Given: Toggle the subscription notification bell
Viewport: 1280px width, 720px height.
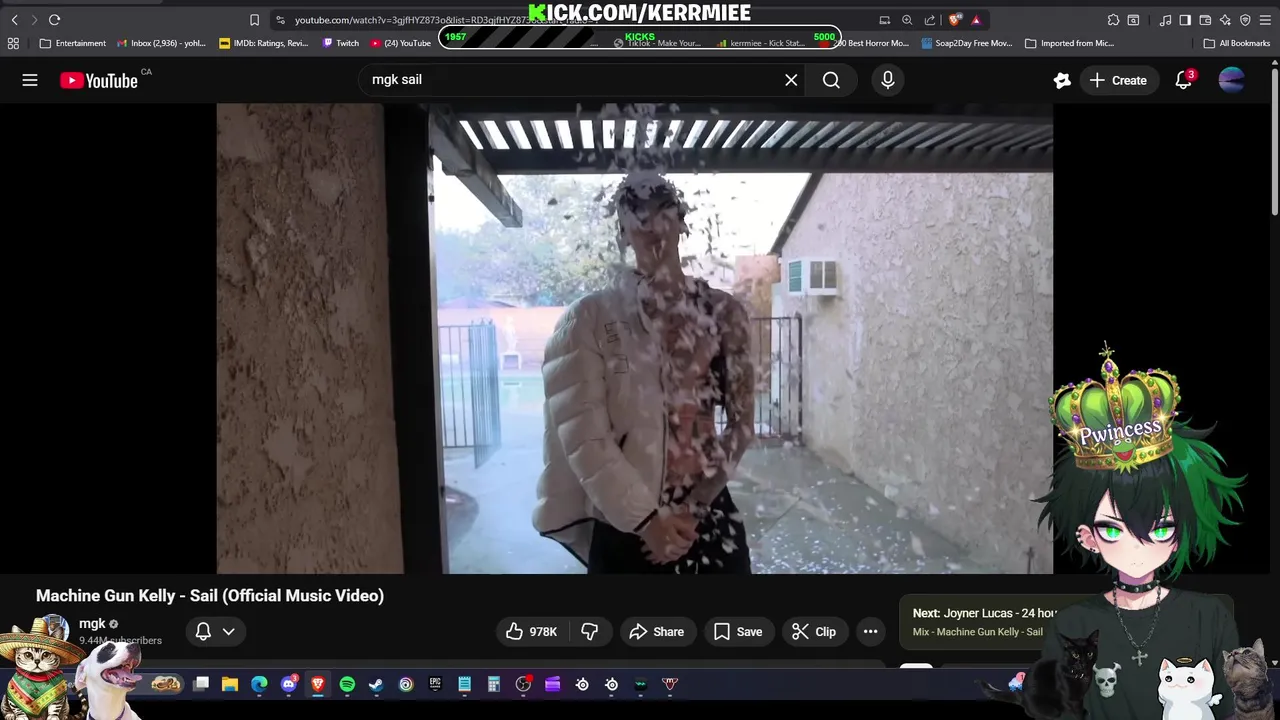Looking at the screenshot, I should point(203,631).
